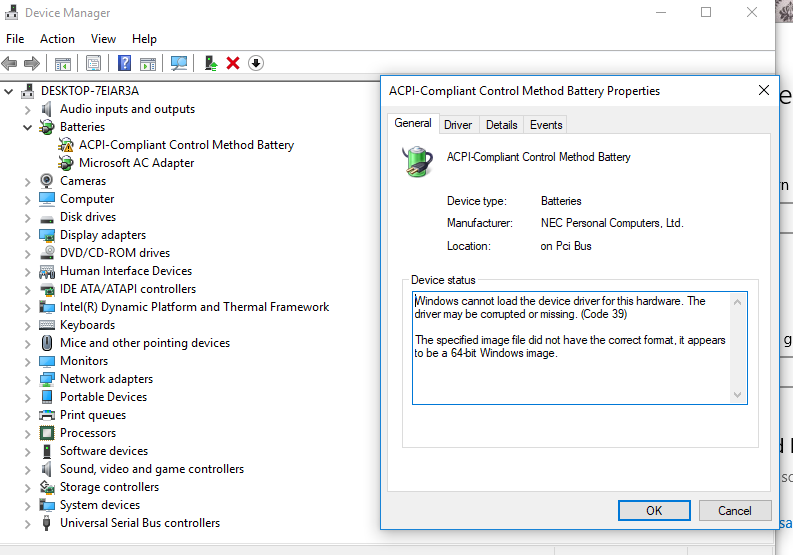Image resolution: width=793 pixels, height=555 pixels.
Task: Expand Audio inputs and outputs
Action: pos(27,109)
